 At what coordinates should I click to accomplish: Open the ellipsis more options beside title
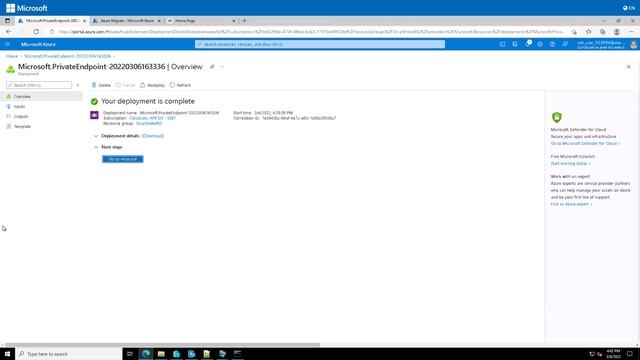tap(222, 67)
